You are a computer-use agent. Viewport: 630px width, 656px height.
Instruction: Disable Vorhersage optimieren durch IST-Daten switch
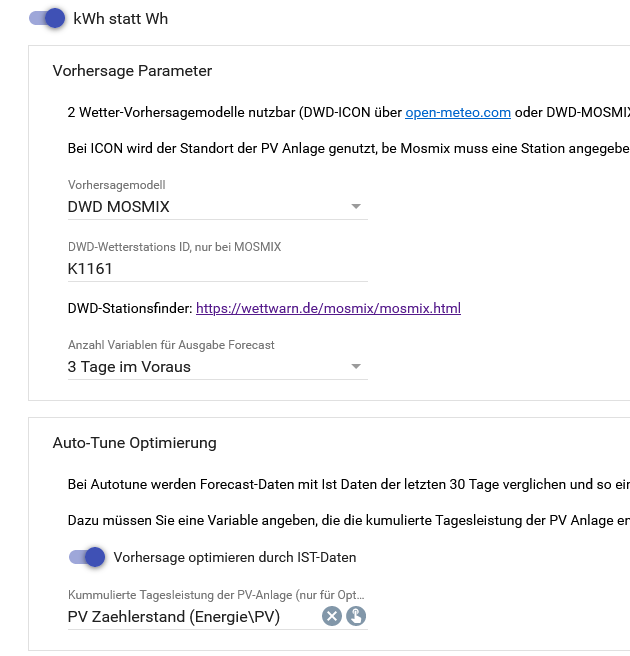coord(87,557)
